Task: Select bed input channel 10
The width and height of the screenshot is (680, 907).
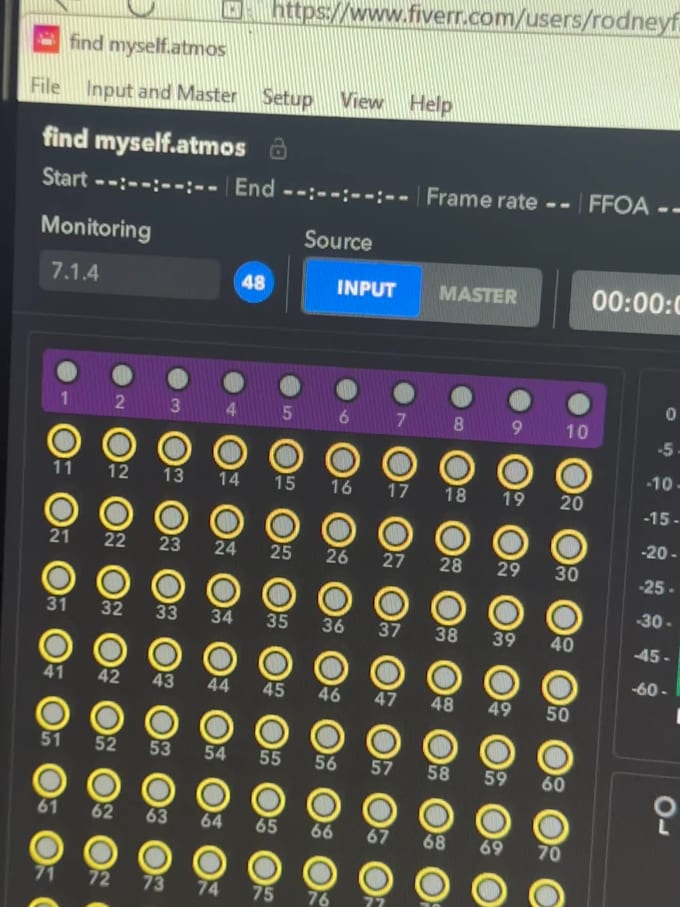Action: pos(578,404)
